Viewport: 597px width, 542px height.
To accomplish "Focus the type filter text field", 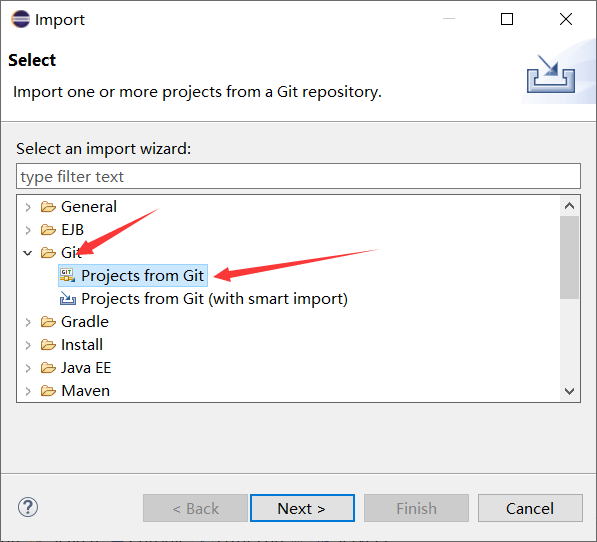I will (x=298, y=176).
